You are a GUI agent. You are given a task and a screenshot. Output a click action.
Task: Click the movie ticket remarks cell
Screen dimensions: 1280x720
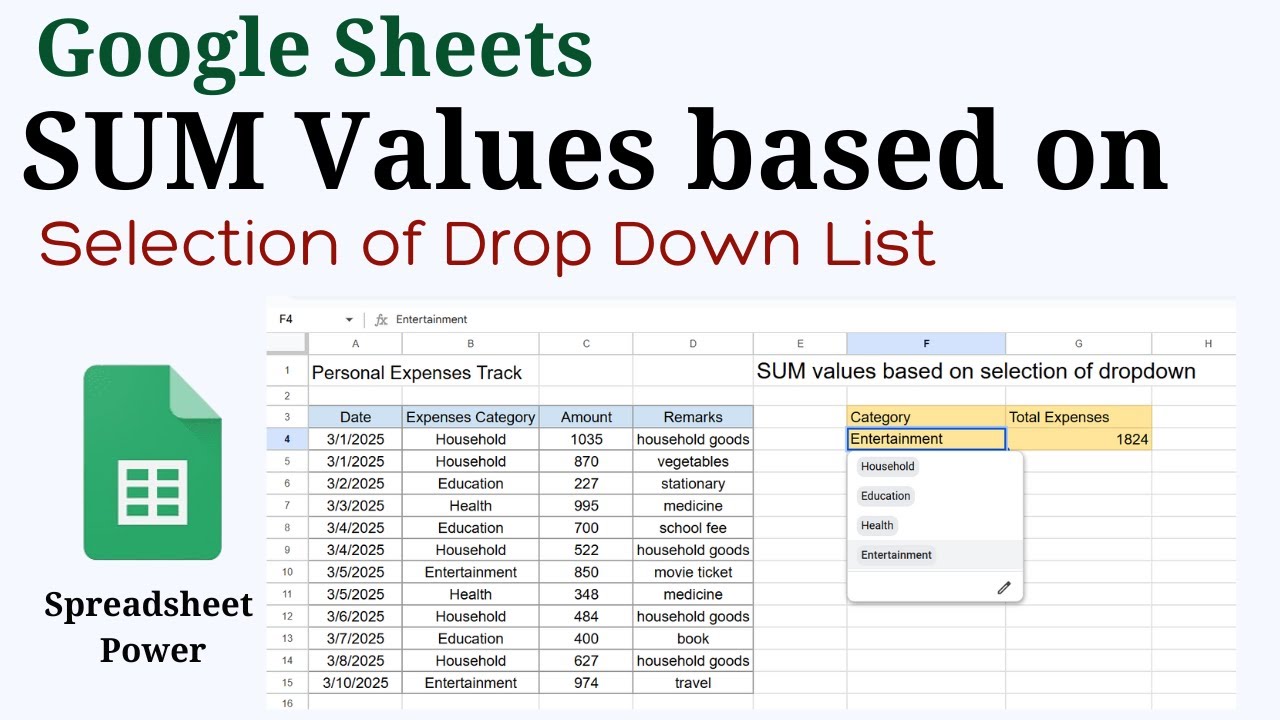693,572
